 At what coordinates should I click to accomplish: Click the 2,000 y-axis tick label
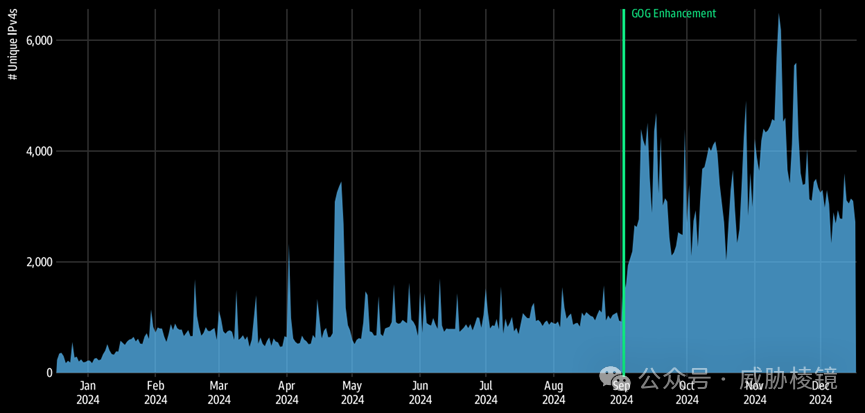point(39,262)
